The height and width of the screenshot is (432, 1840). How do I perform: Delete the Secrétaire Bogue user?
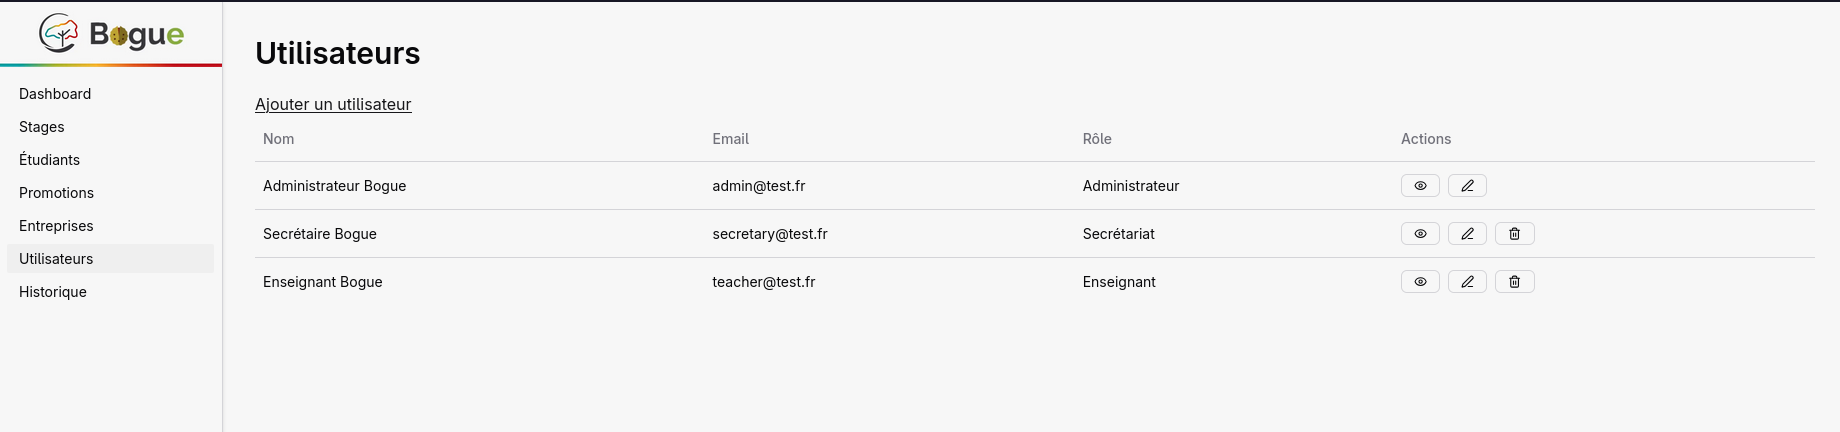(x=1514, y=234)
